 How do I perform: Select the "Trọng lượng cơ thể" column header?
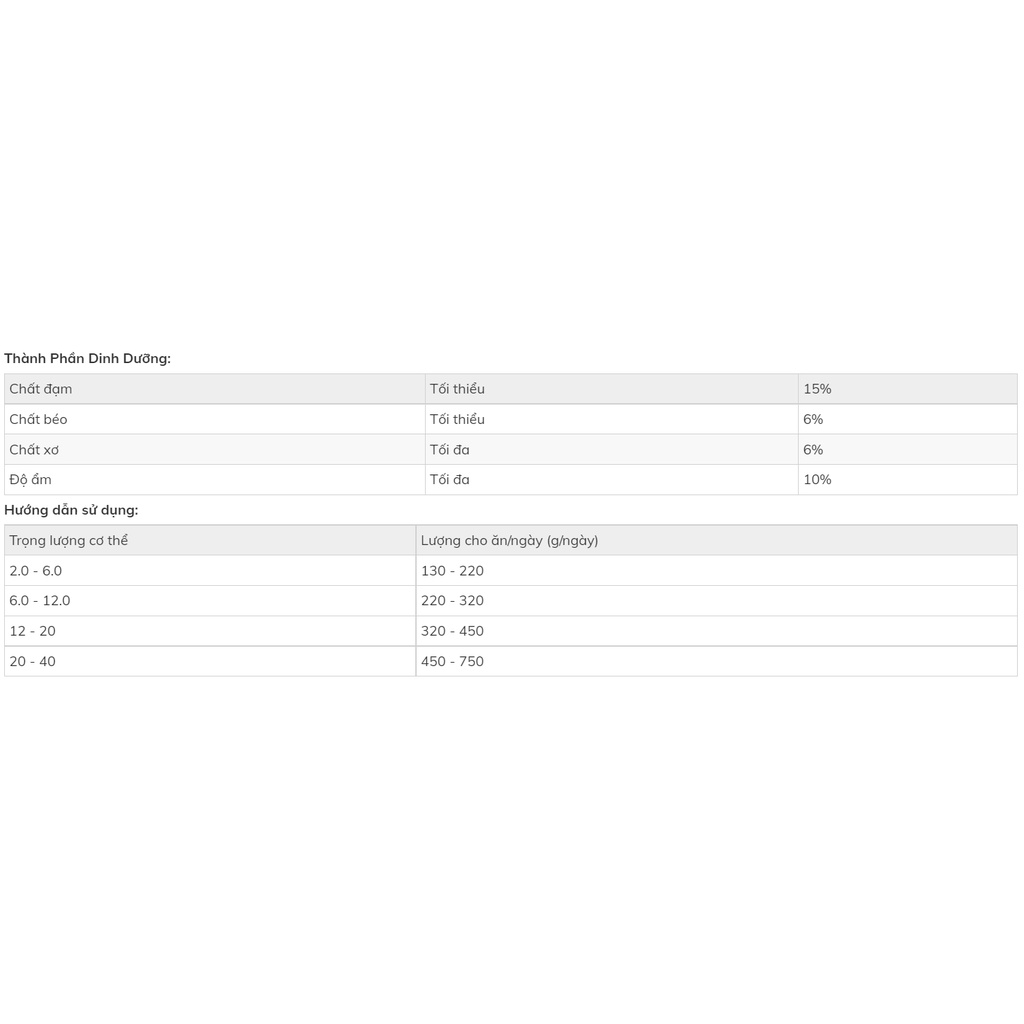pyautogui.click(x=69, y=541)
